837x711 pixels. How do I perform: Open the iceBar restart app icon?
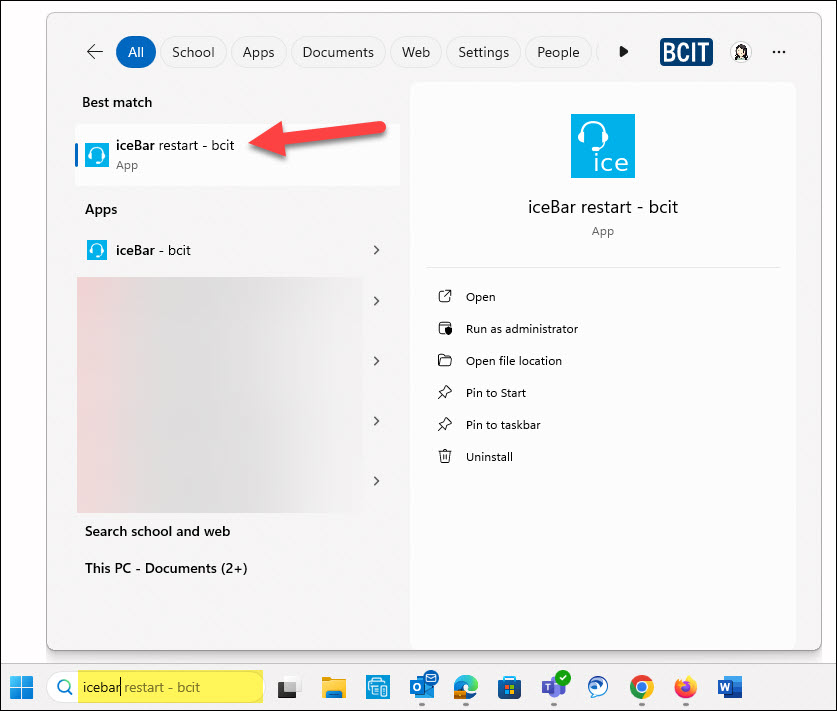point(96,155)
